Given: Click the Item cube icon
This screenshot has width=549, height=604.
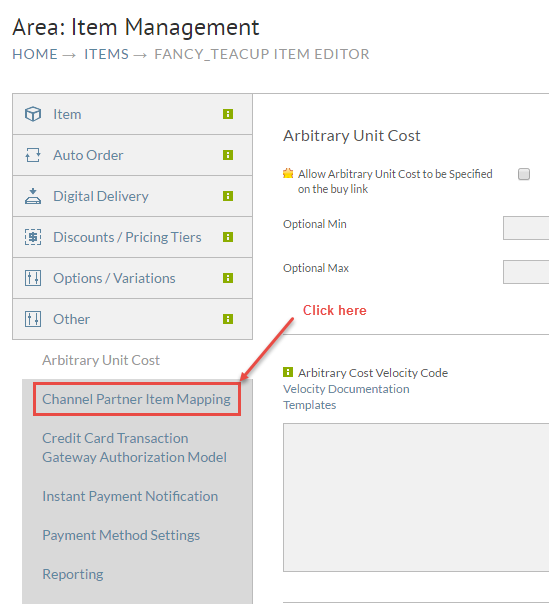Looking at the screenshot, I should tap(33, 114).
